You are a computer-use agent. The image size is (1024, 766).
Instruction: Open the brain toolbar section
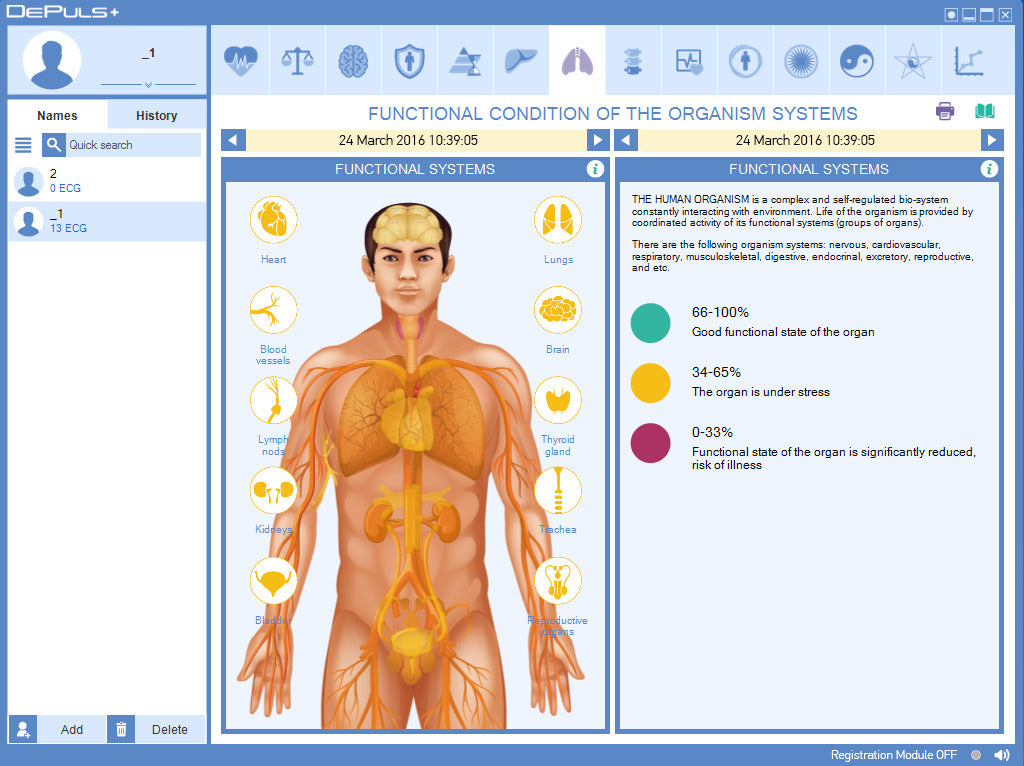tap(353, 61)
